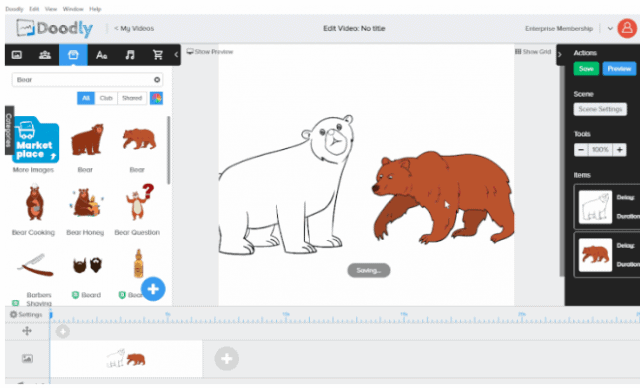The height and width of the screenshot is (388, 640).
Task: Open the Sounds music note tab
Action: pos(130,55)
